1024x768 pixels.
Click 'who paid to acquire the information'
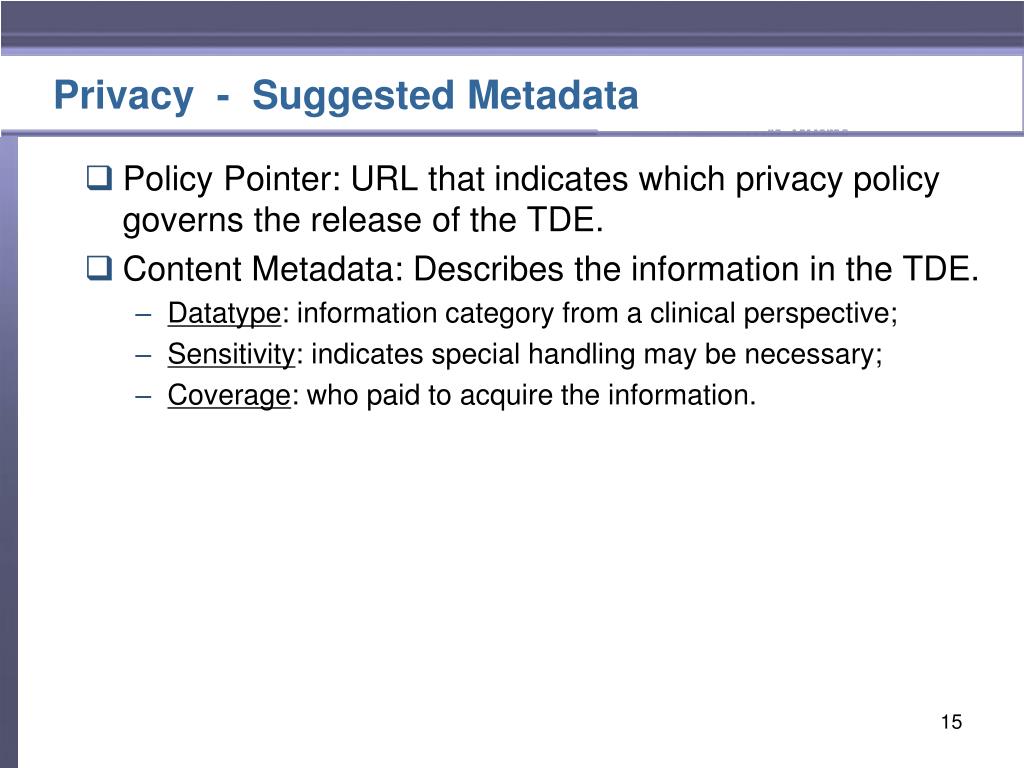pyautogui.click(x=527, y=396)
